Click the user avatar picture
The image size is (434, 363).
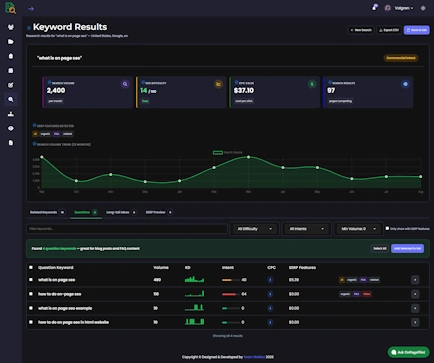click(387, 8)
